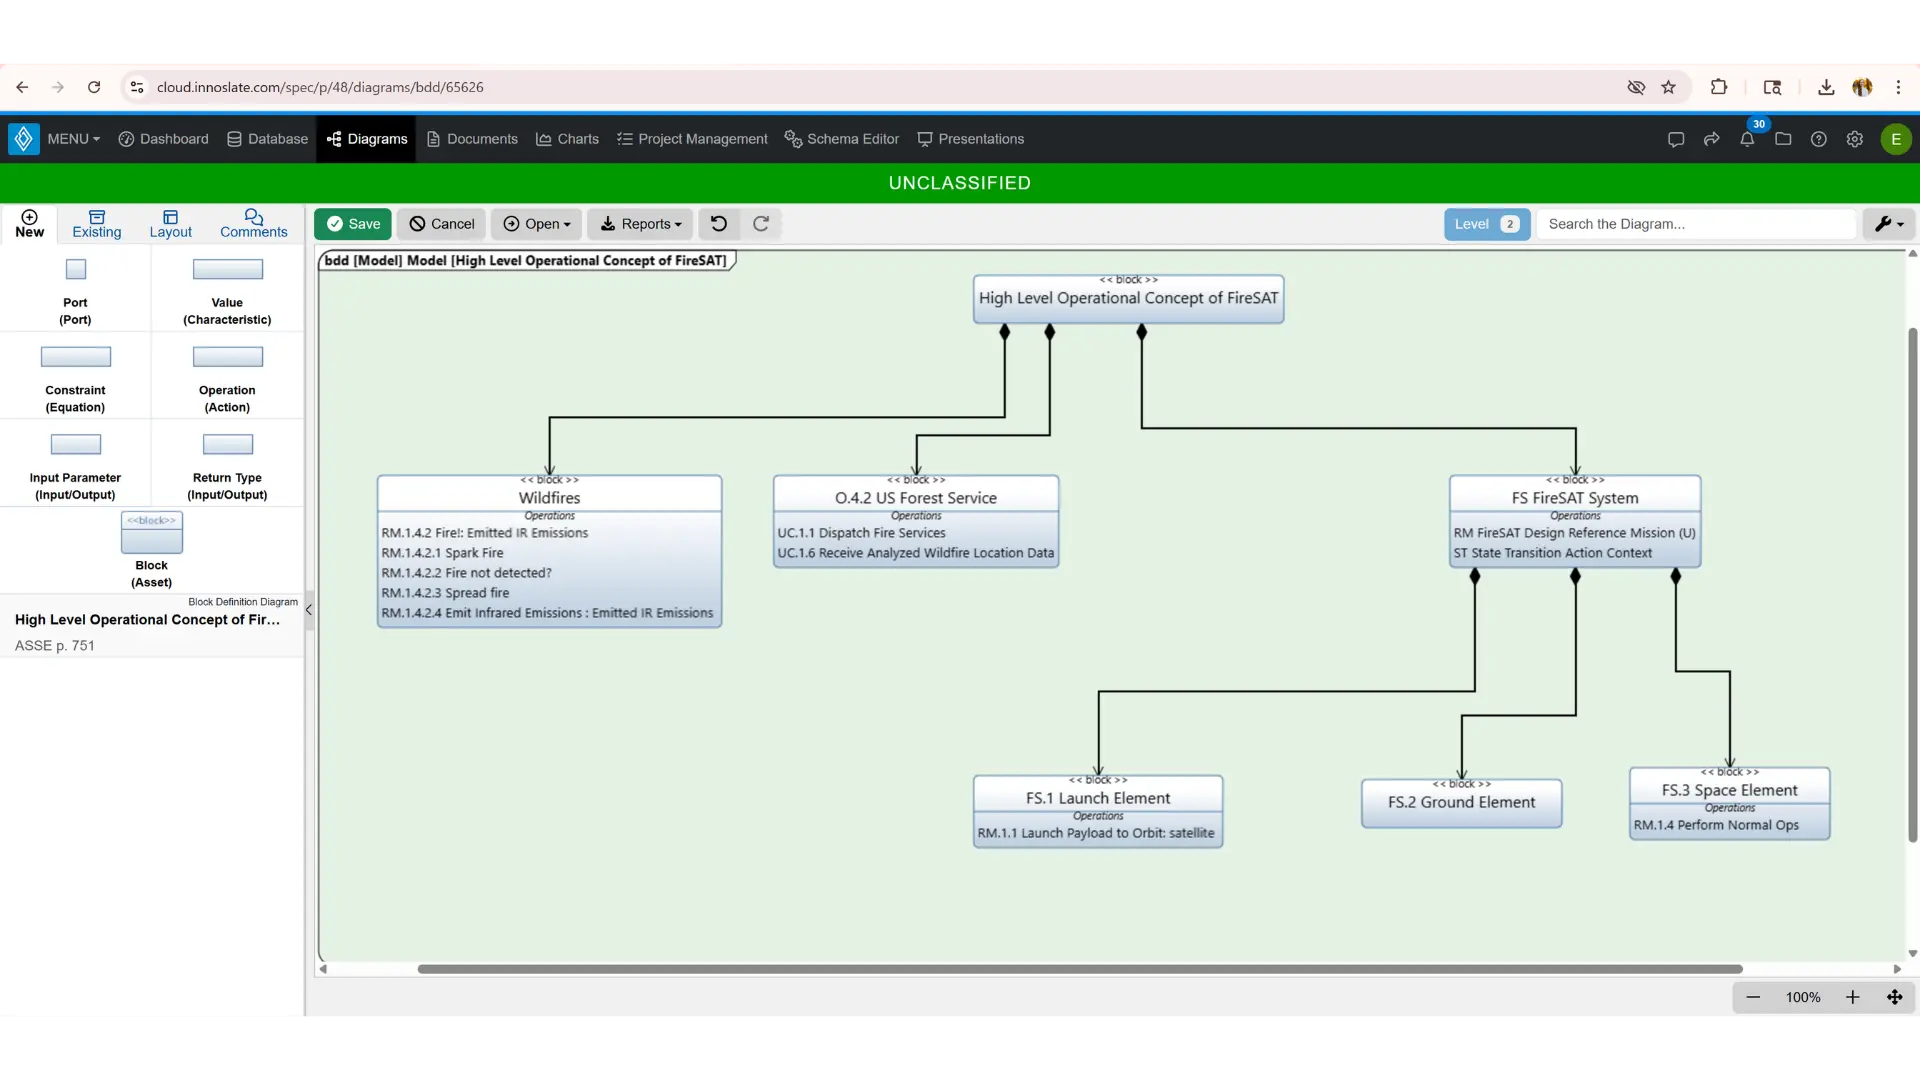Click the 100% zoom level
Screen dimensions: 1920x1080
coord(1803,997)
